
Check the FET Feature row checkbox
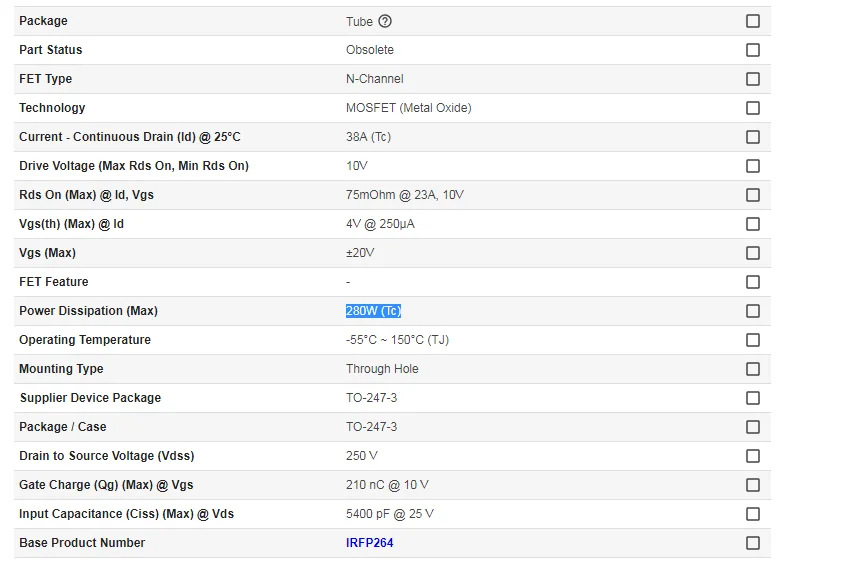753,282
